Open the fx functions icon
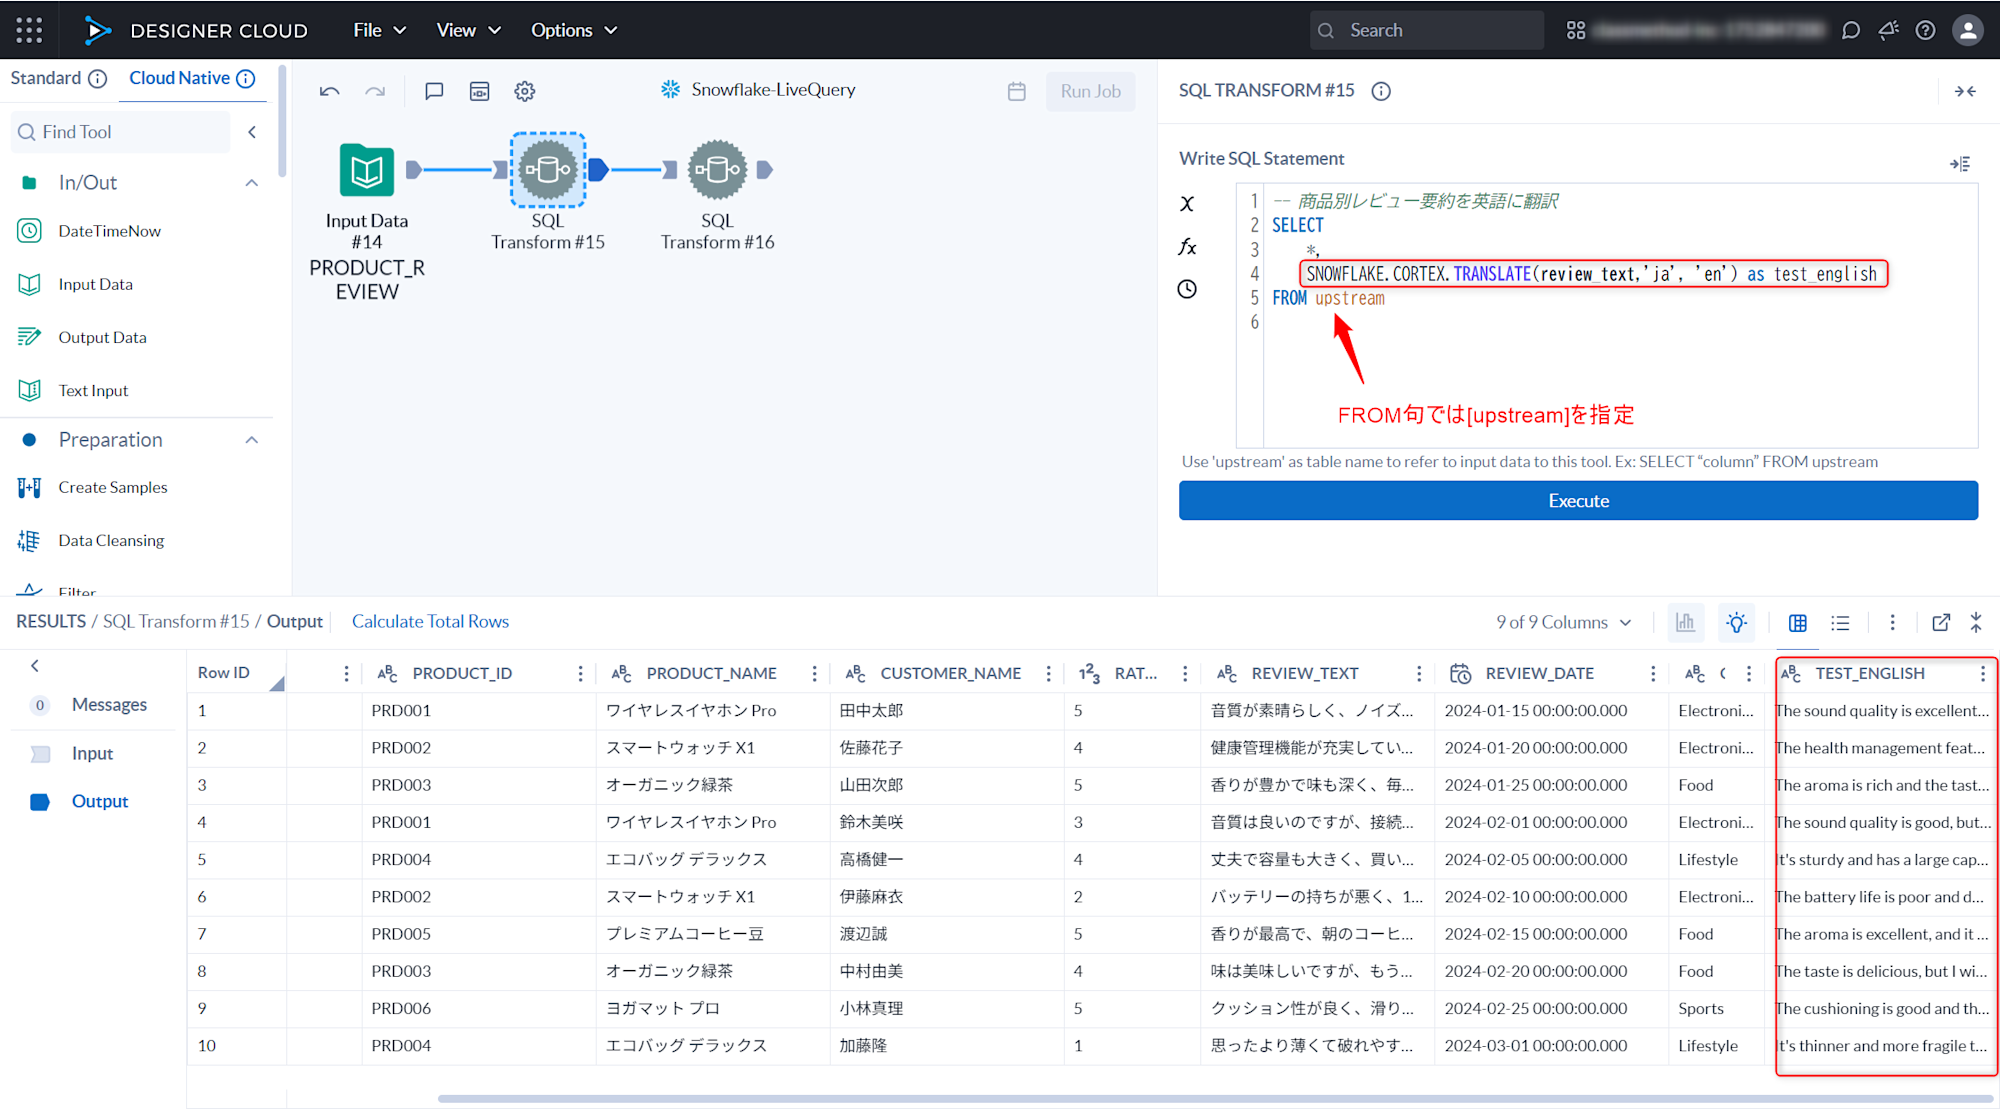 [x=1187, y=246]
